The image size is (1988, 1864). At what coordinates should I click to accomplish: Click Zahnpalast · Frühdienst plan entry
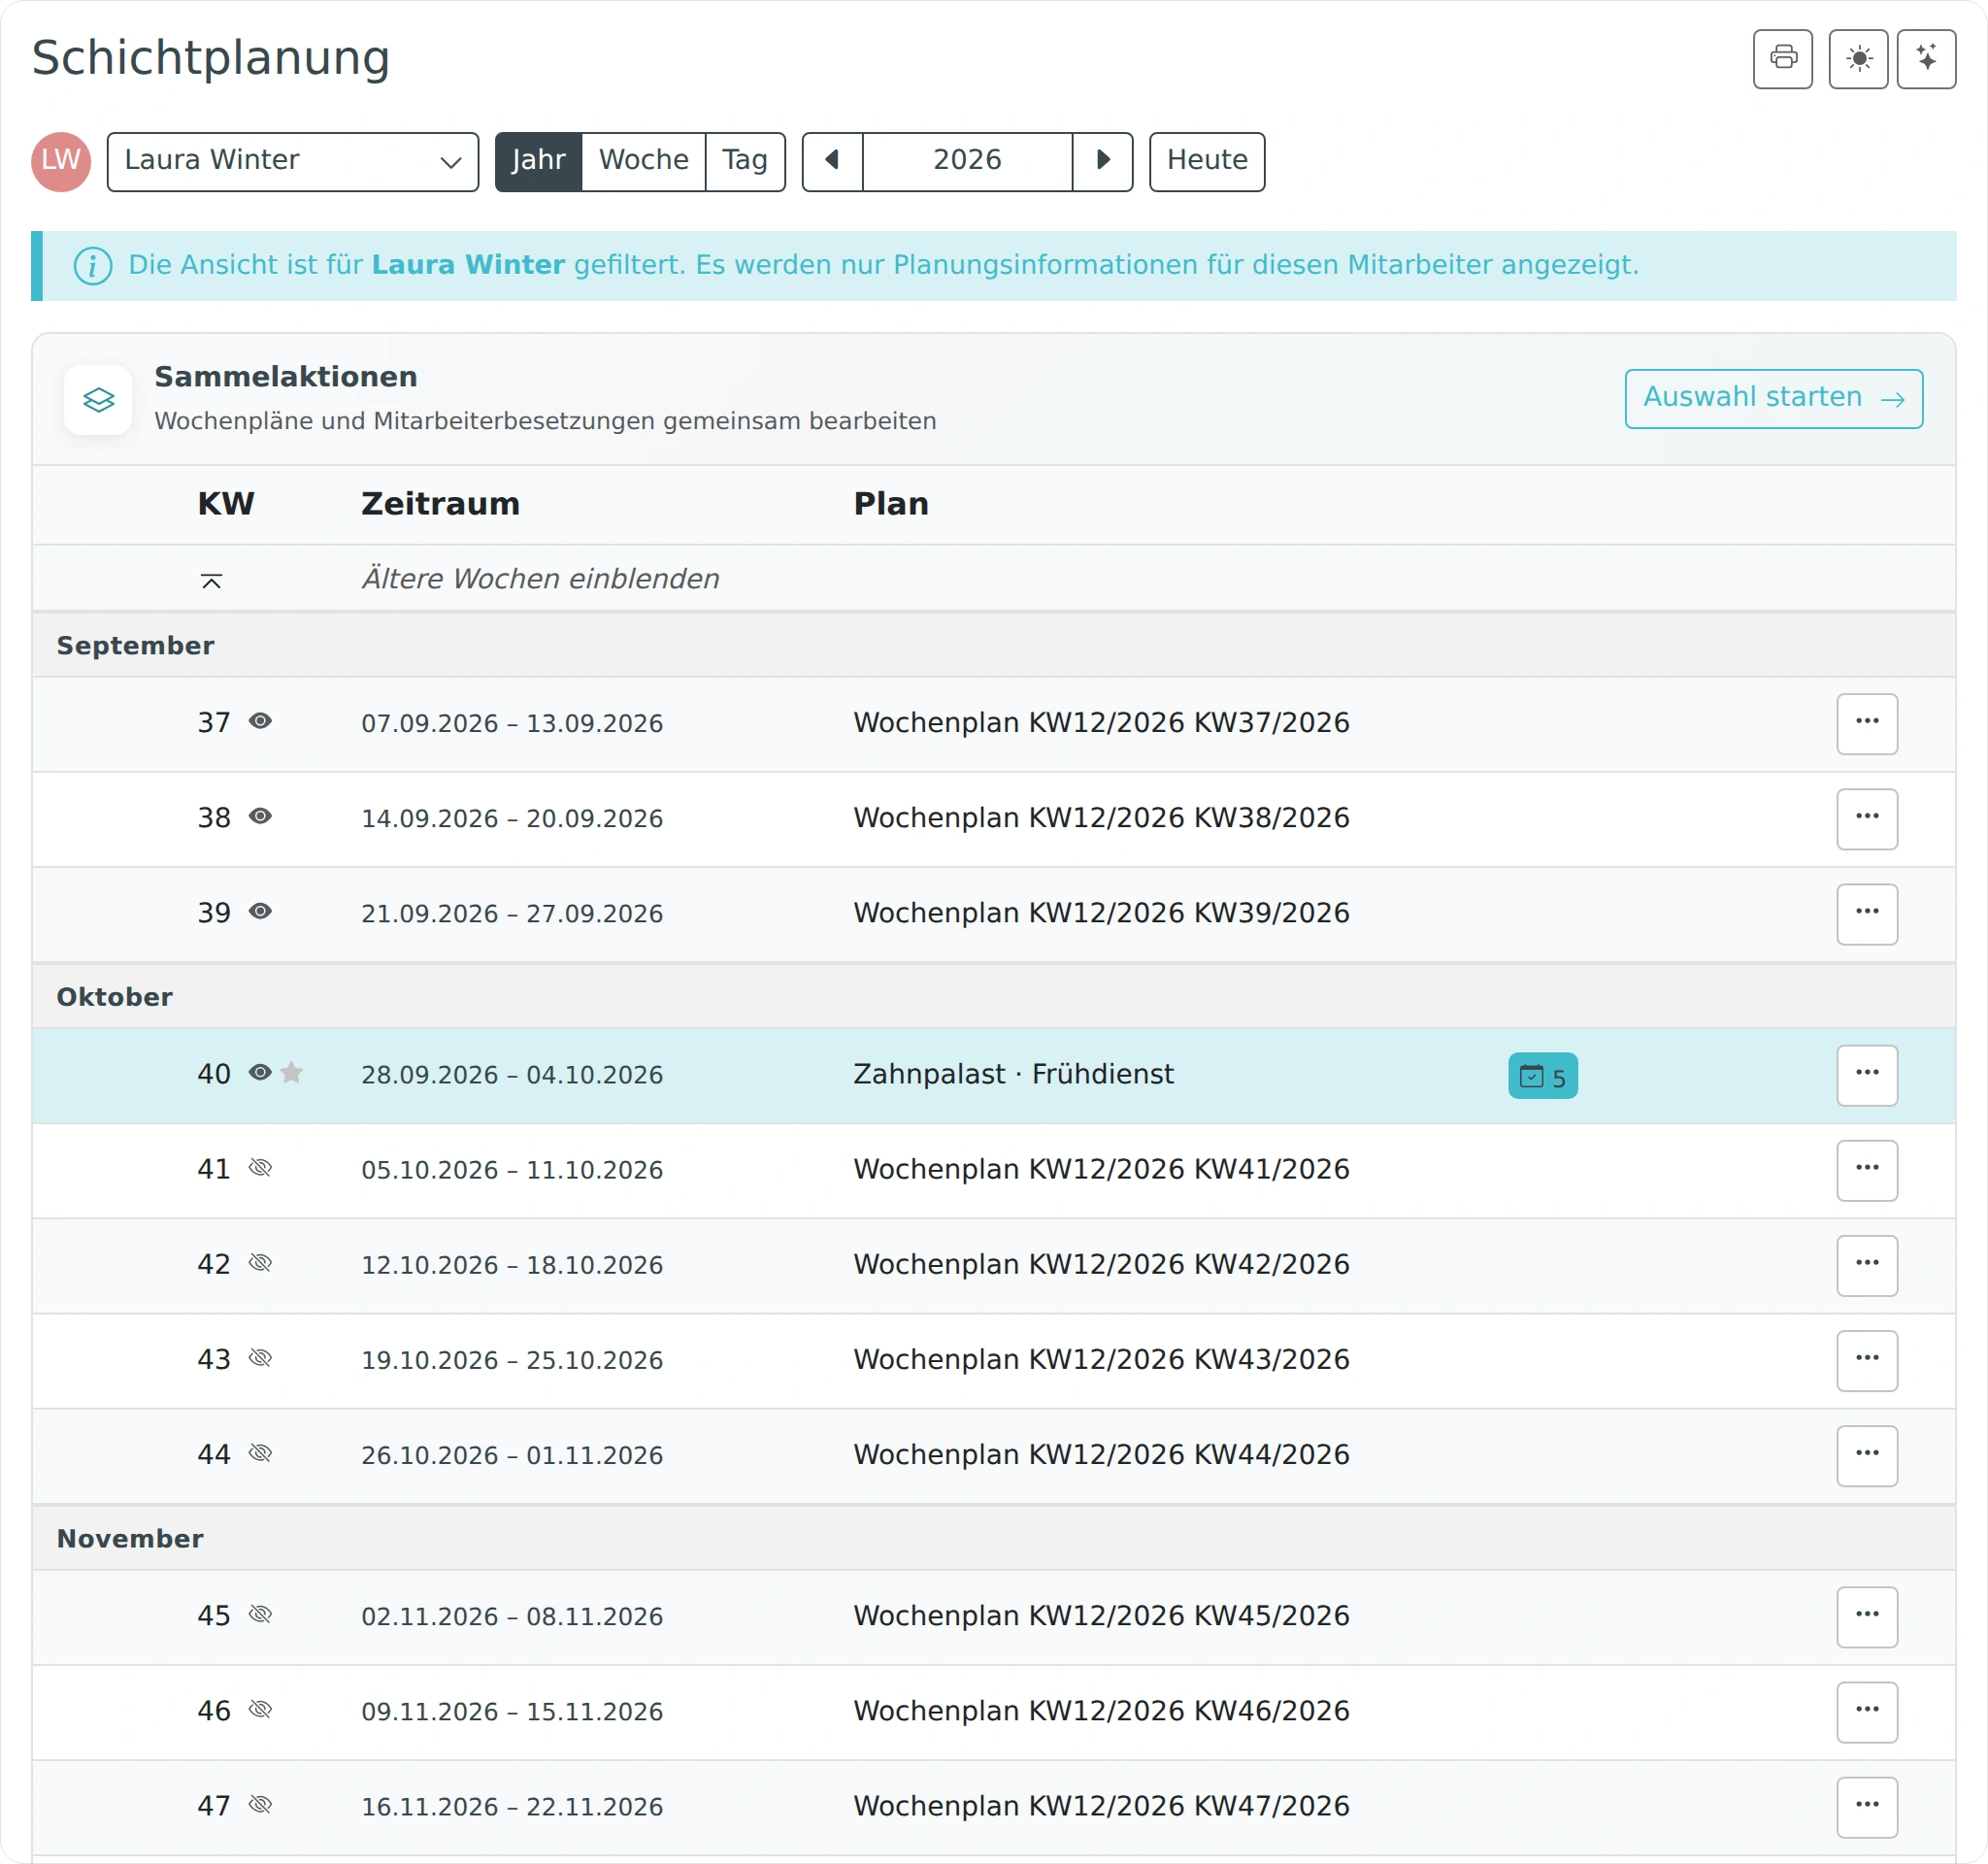pyautogui.click(x=1013, y=1074)
